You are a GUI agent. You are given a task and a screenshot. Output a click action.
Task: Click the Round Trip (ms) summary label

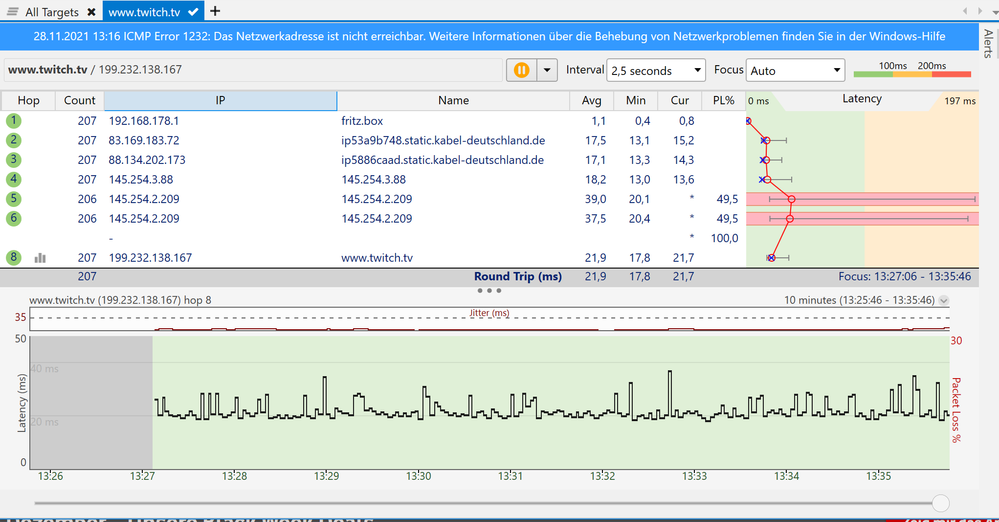coord(517,277)
